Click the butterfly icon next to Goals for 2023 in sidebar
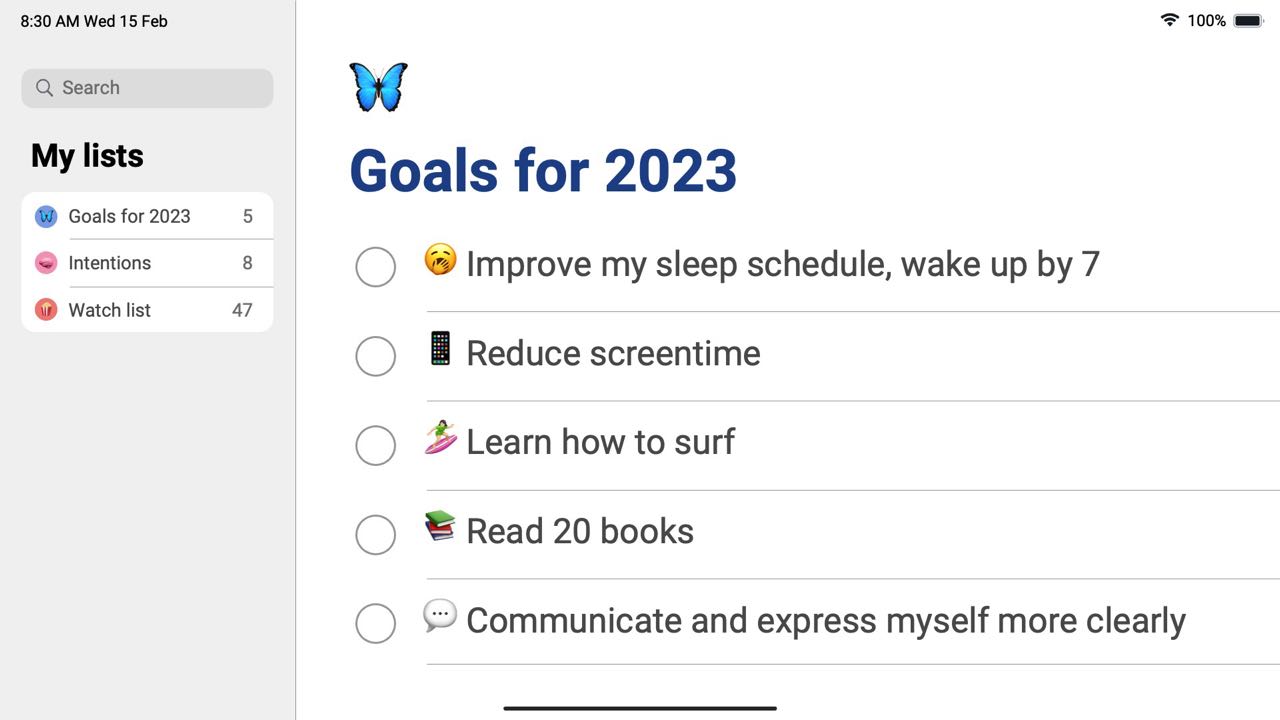 (46, 216)
